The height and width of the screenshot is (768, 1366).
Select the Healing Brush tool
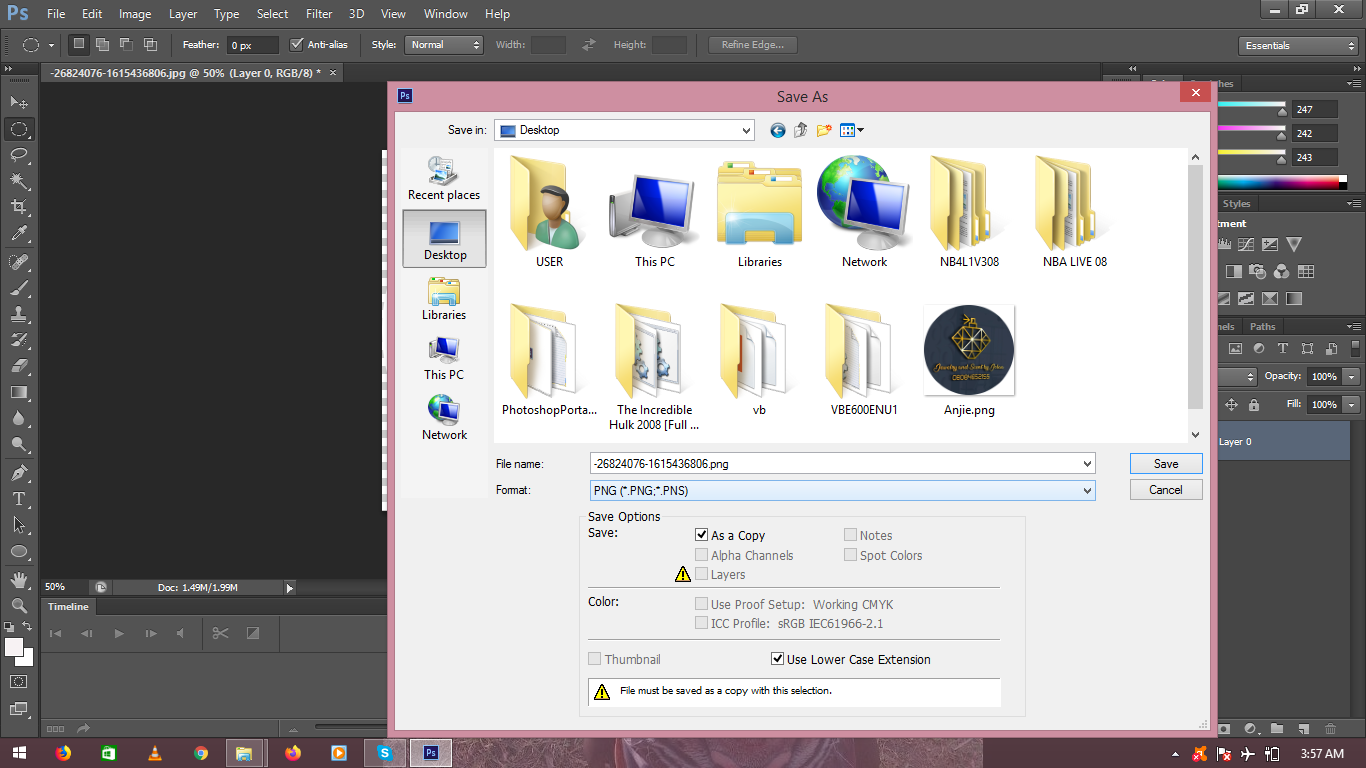pyautogui.click(x=19, y=262)
